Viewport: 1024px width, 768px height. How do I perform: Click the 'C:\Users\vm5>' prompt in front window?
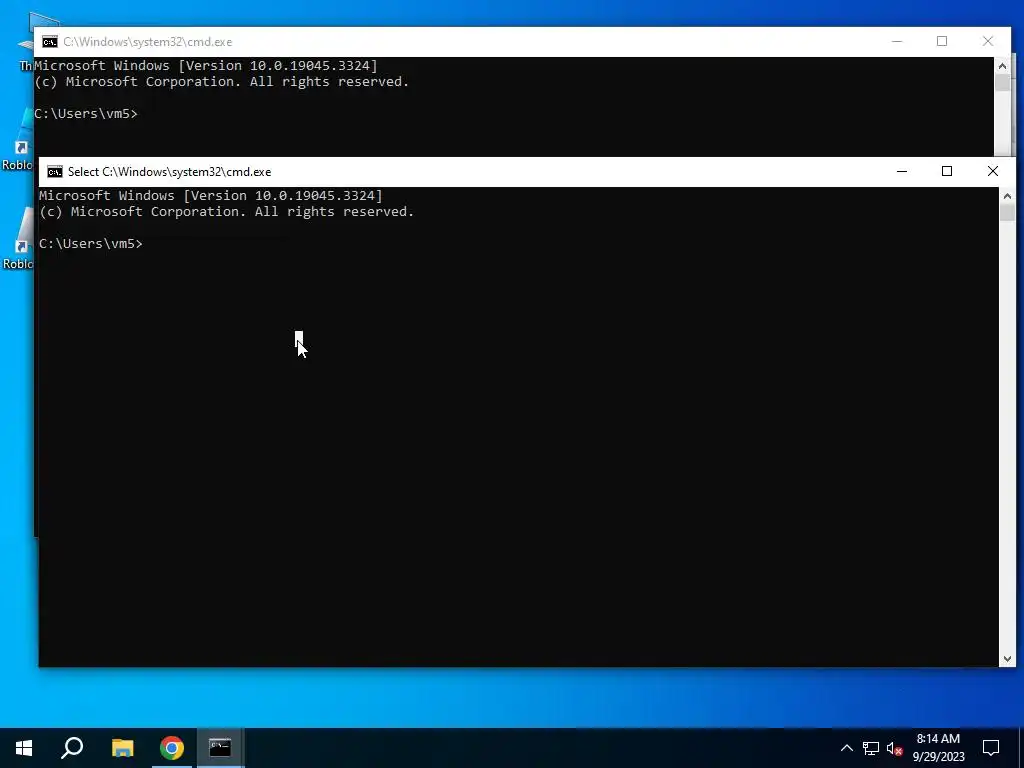tap(91, 244)
